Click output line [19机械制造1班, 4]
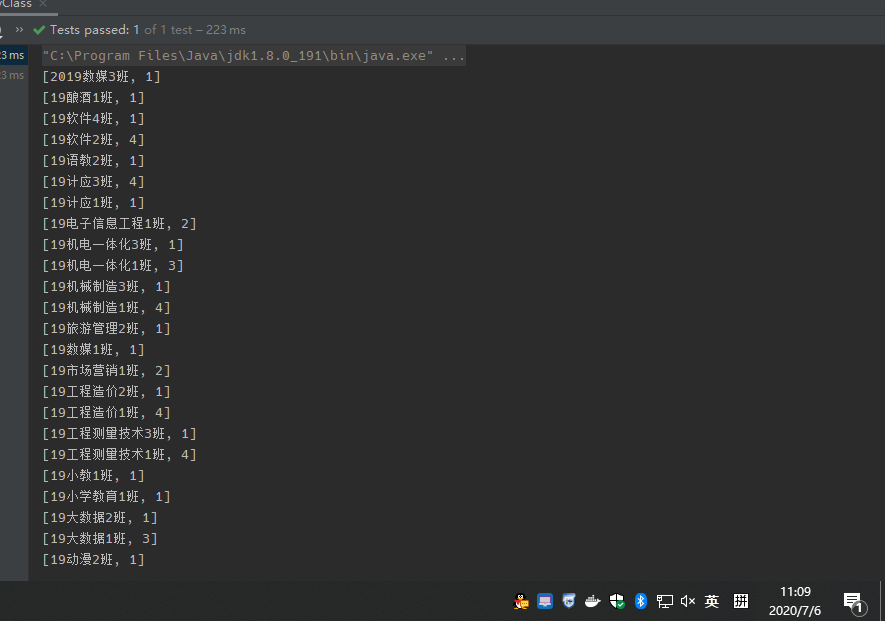This screenshot has height=621, width=885. click(x=107, y=308)
